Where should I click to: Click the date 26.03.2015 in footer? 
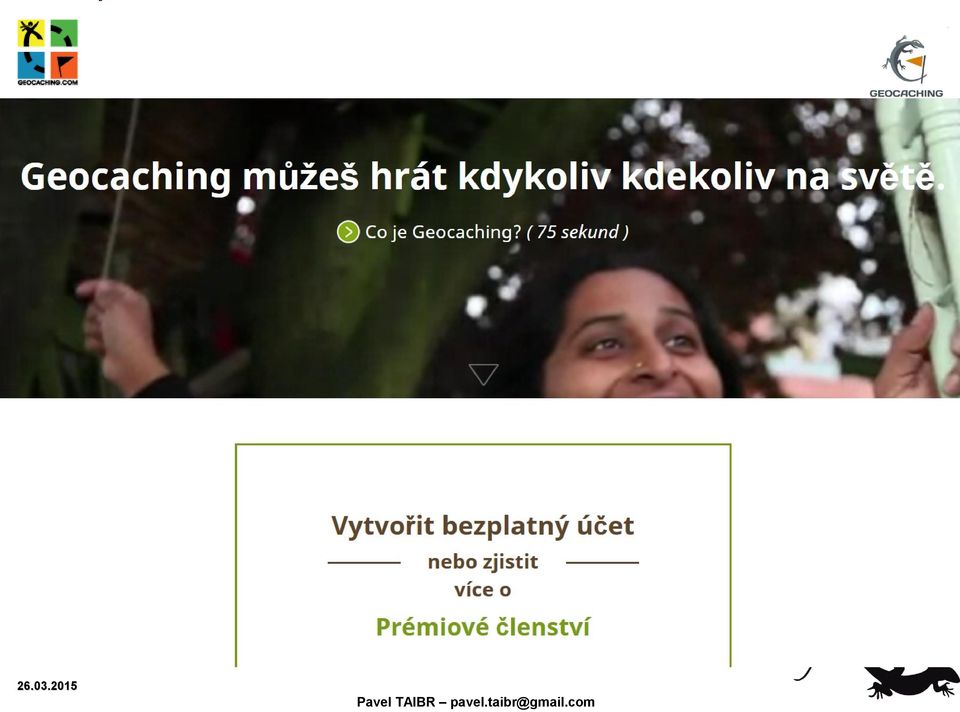[47, 686]
